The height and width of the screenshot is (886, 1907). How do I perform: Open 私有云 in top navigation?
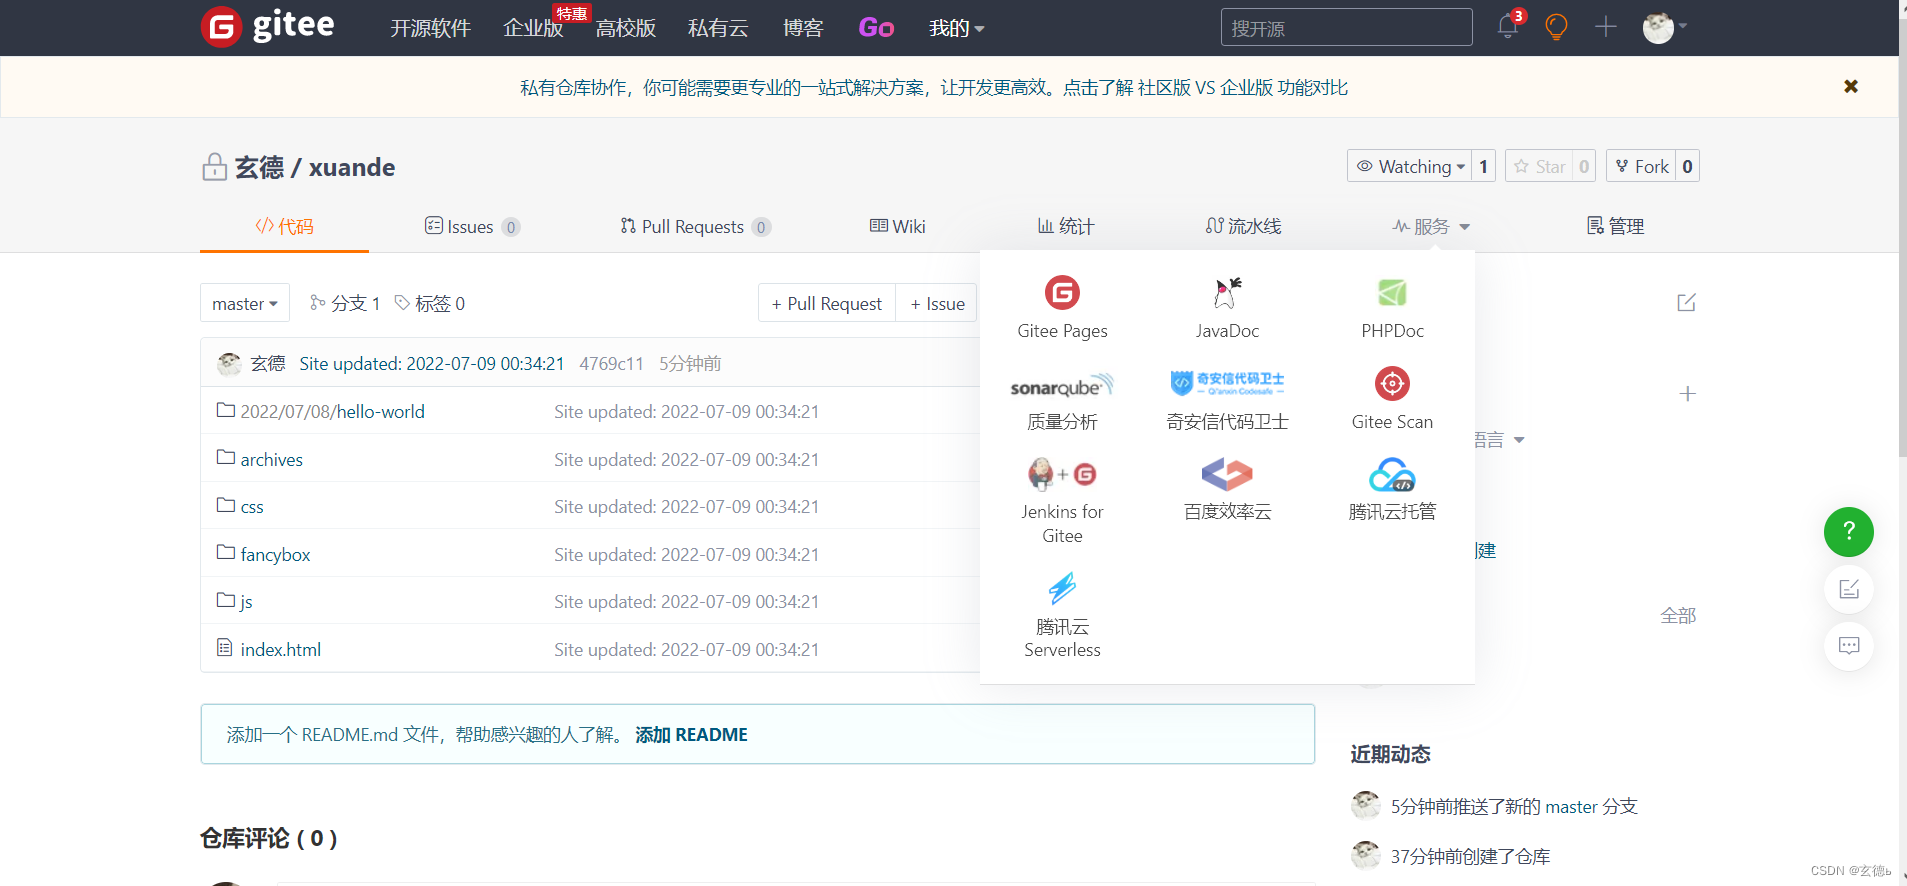[x=718, y=28]
